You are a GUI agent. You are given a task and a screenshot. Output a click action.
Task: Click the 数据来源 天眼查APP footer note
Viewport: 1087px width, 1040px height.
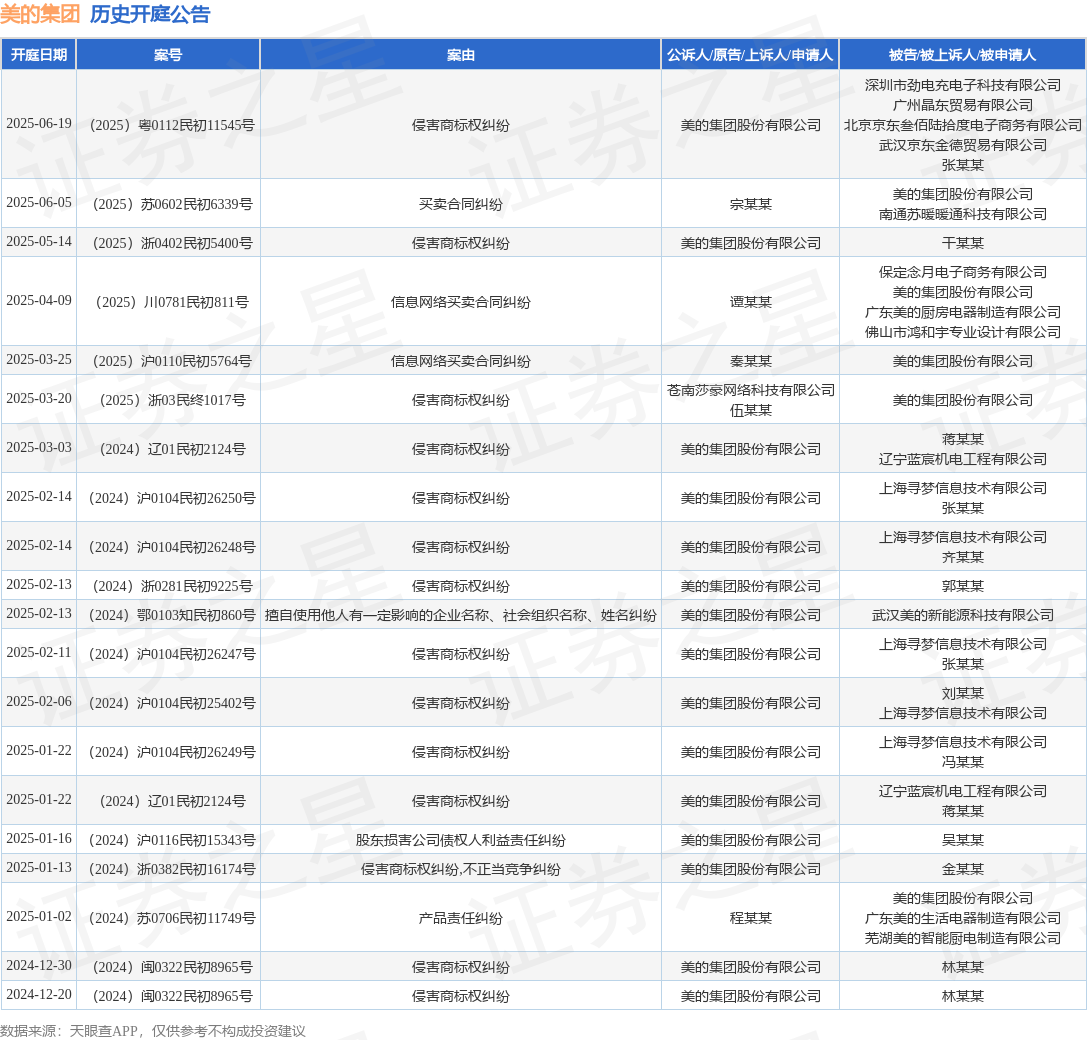coord(153,1031)
